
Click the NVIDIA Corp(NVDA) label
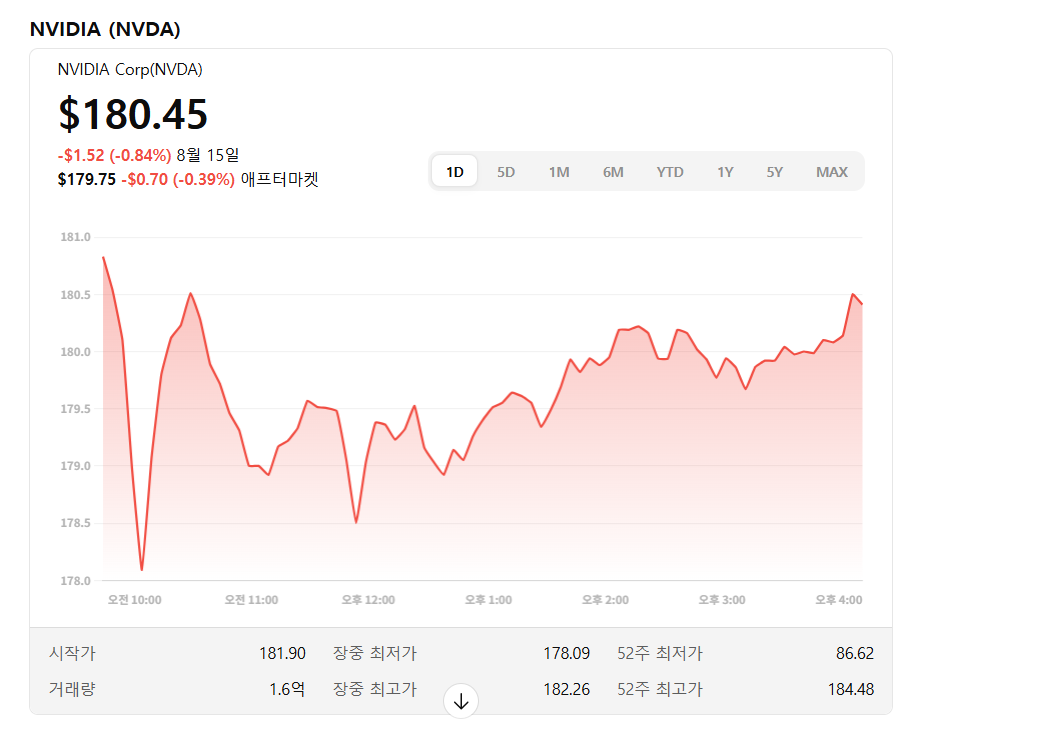[130, 69]
